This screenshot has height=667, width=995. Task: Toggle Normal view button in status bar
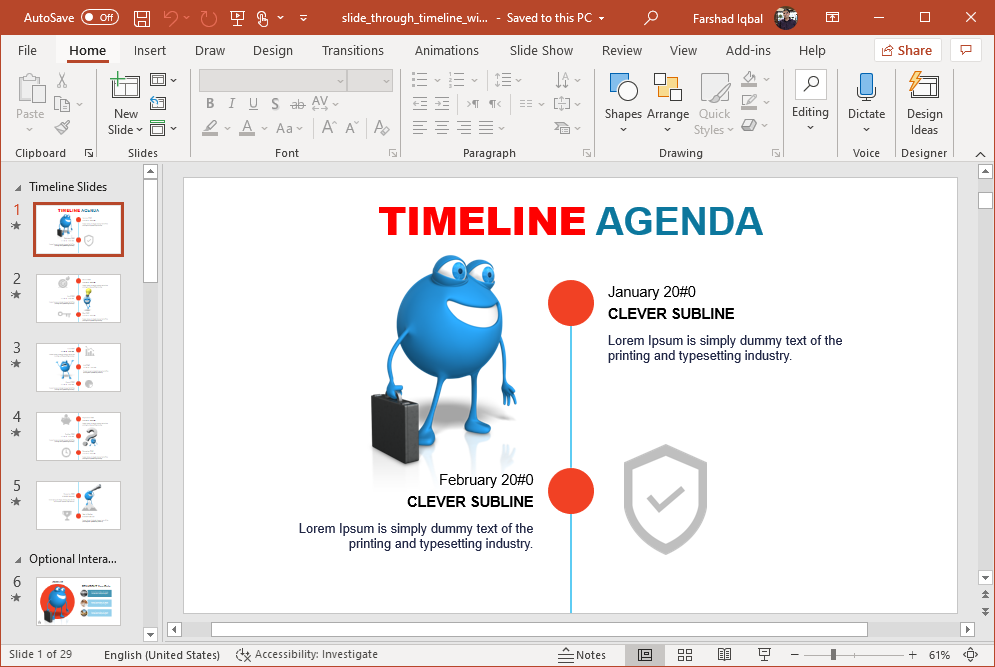tap(645, 655)
